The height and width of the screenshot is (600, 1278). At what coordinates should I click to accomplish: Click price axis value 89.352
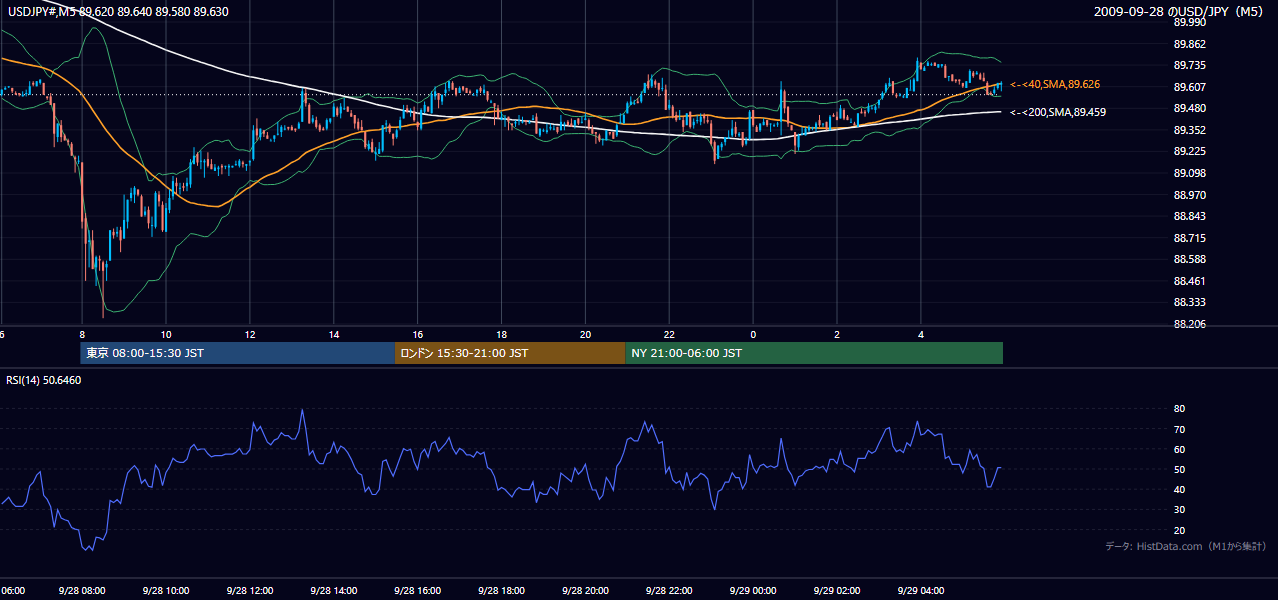1190,130
